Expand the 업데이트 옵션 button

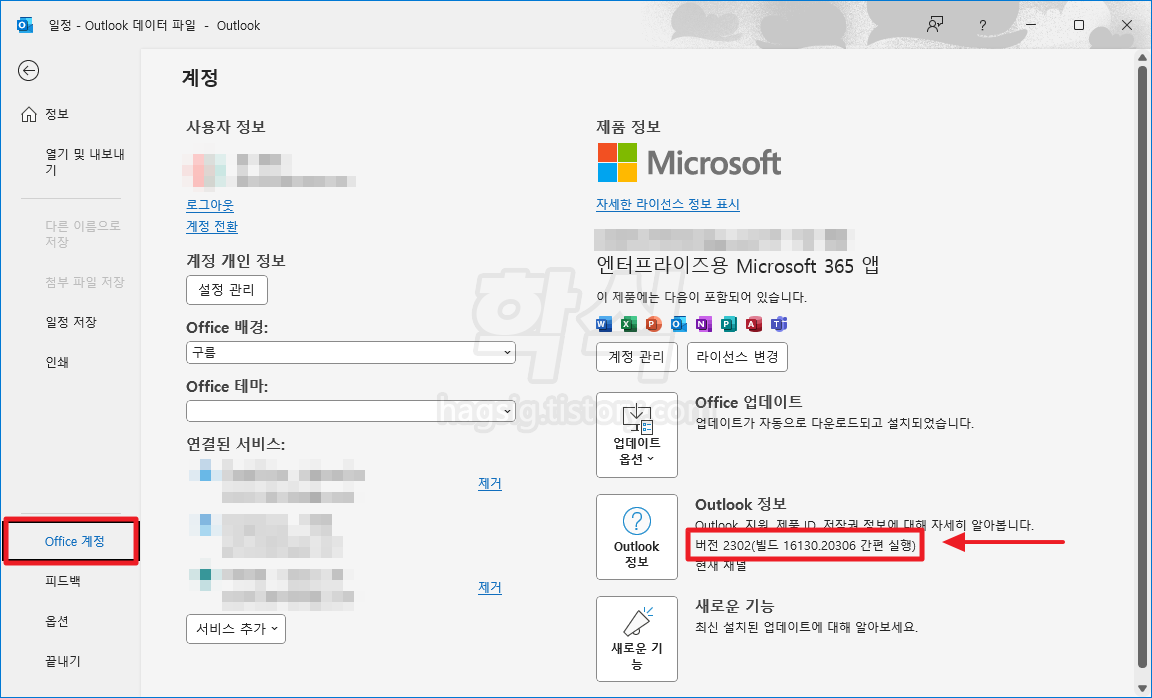tap(636, 435)
